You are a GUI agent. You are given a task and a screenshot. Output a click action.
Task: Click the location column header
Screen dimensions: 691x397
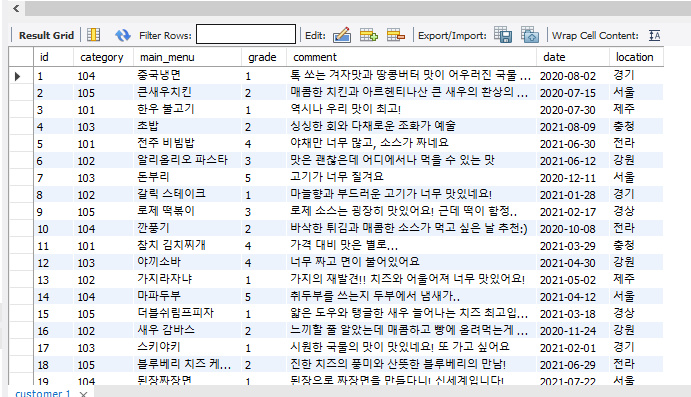(635, 57)
